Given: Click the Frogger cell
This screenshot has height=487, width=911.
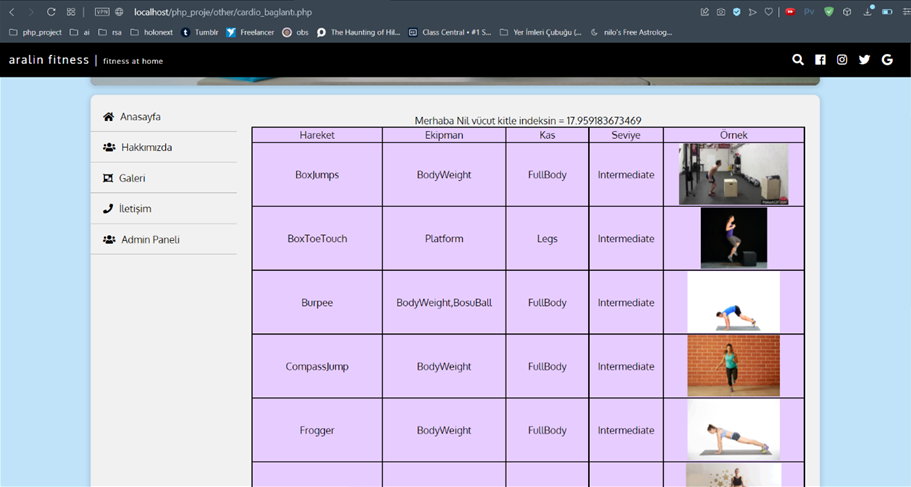Looking at the screenshot, I should [317, 430].
